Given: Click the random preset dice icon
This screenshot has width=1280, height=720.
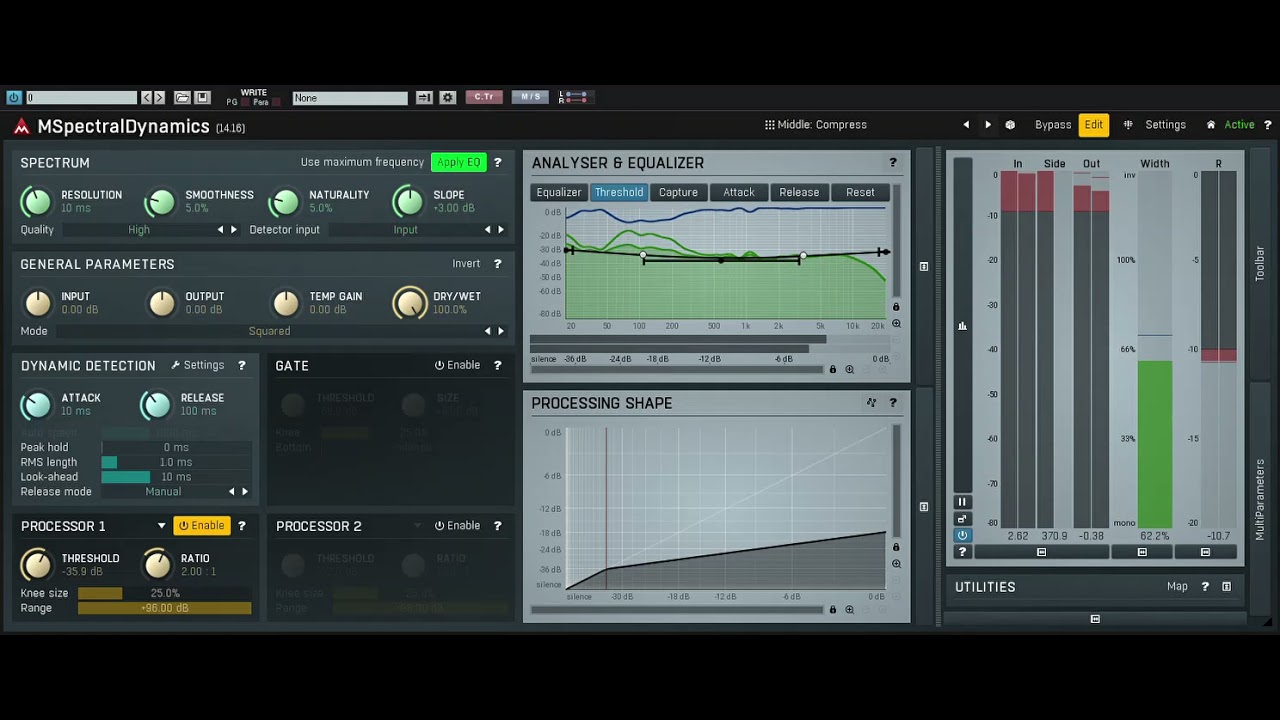Looking at the screenshot, I should point(1010,125).
